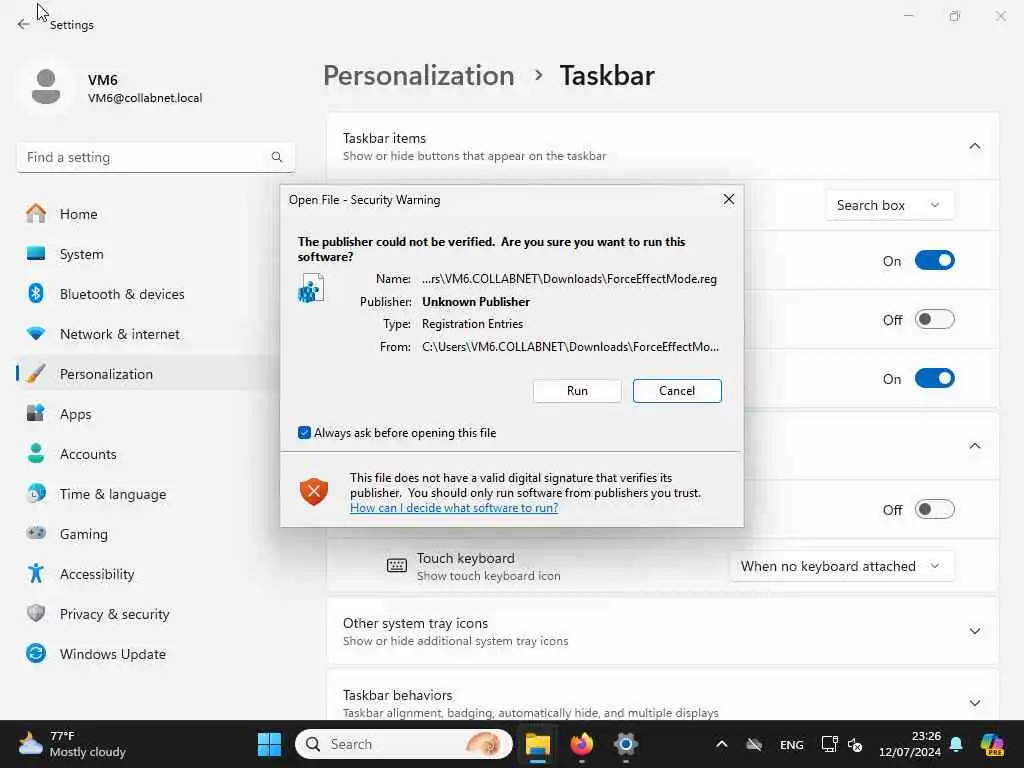Click the red shield warning icon

tap(313, 491)
